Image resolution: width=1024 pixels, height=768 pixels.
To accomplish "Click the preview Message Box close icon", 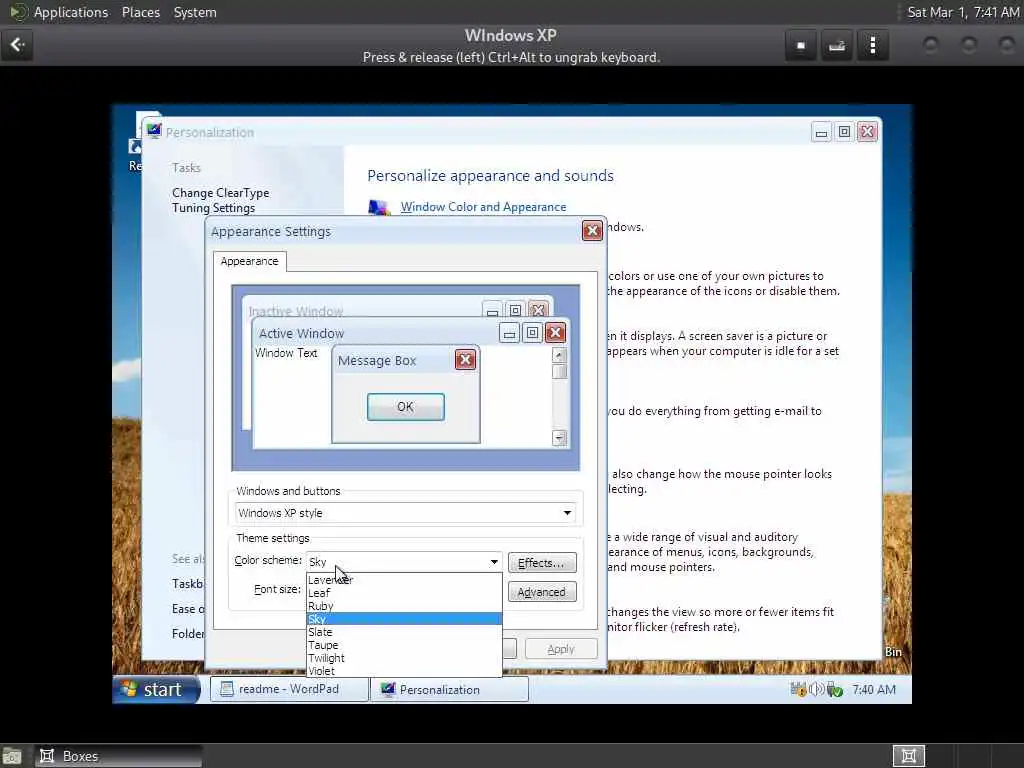I will (465, 360).
